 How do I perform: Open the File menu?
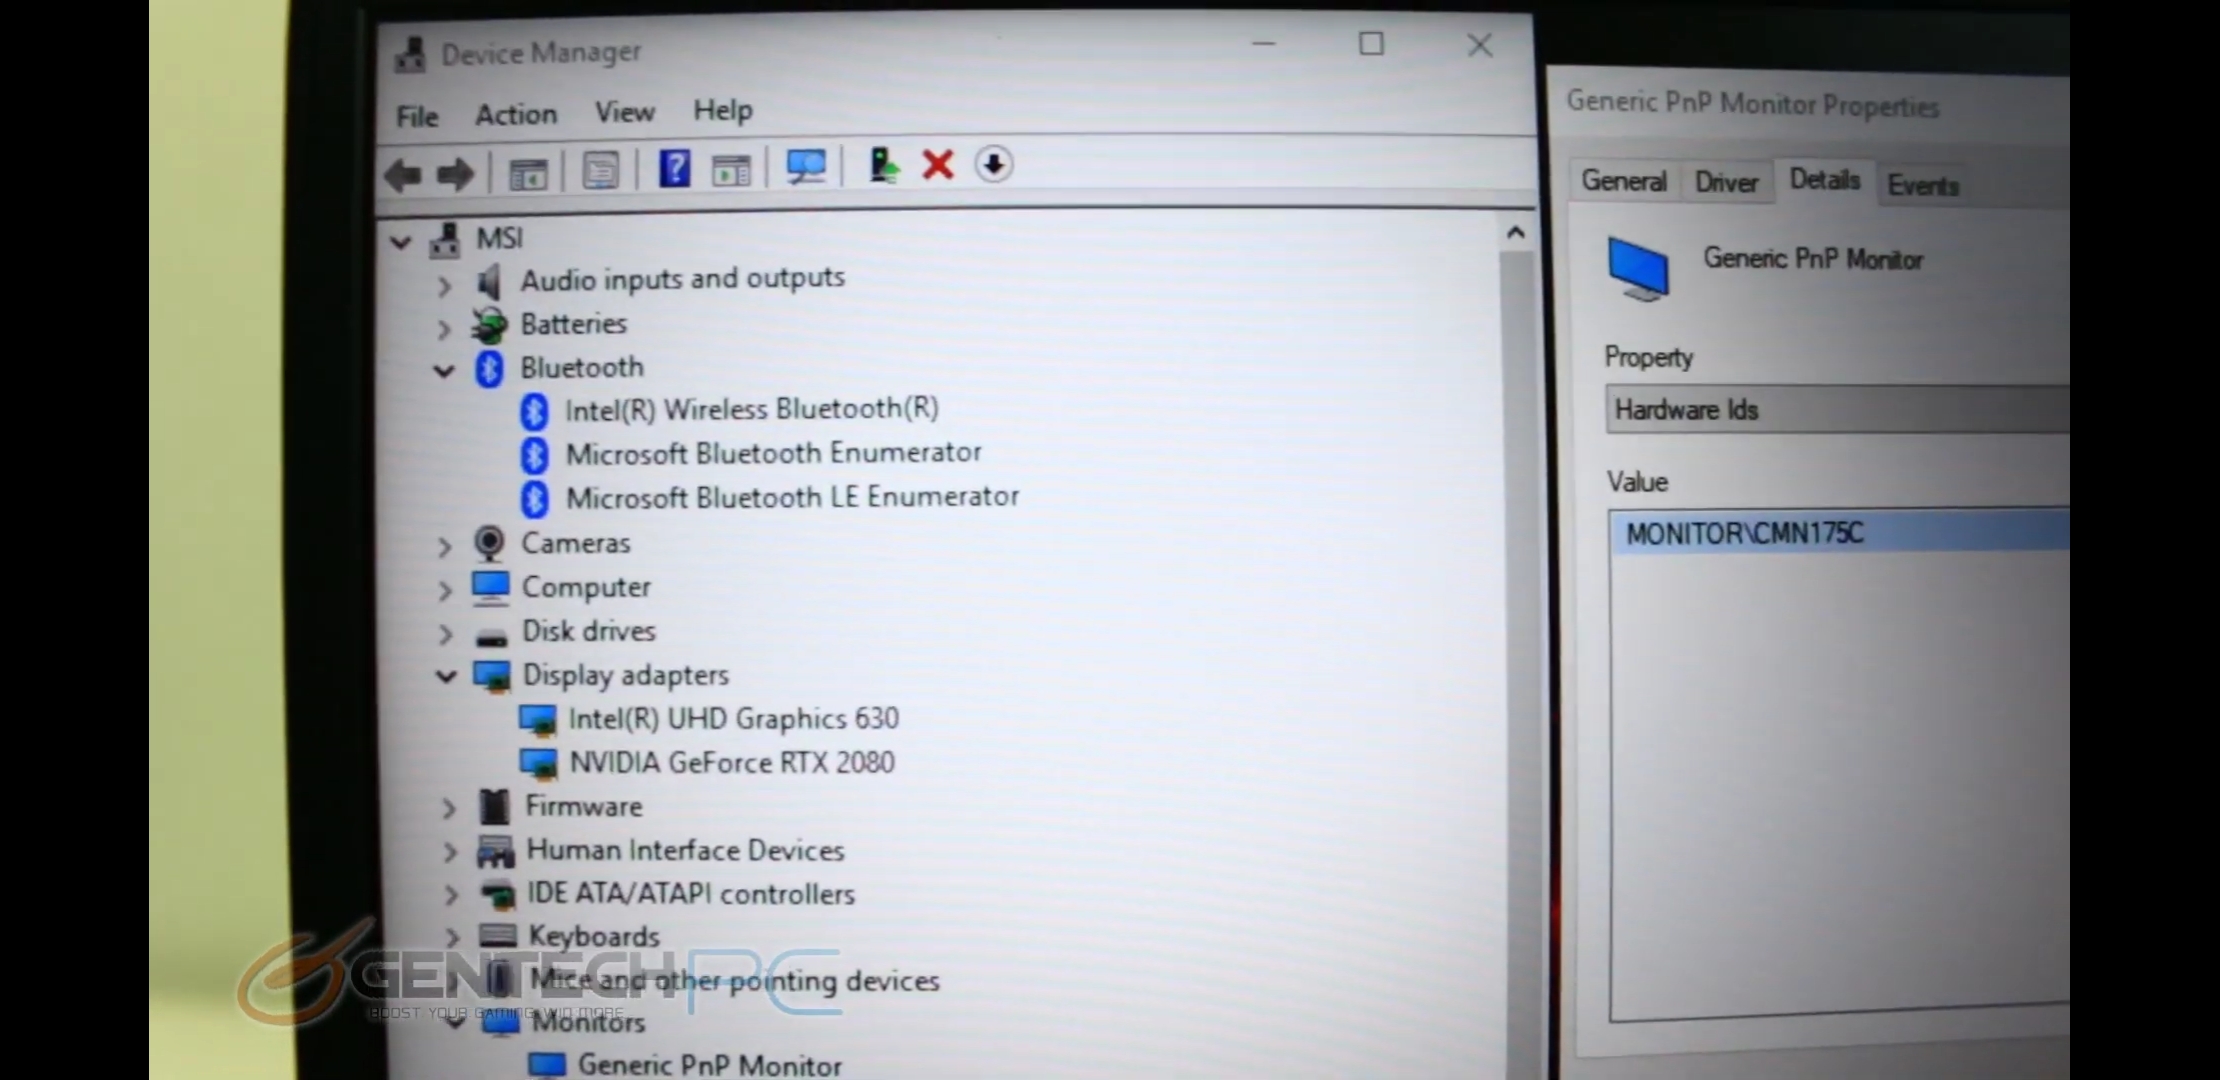pyautogui.click(x=417, y=116)
